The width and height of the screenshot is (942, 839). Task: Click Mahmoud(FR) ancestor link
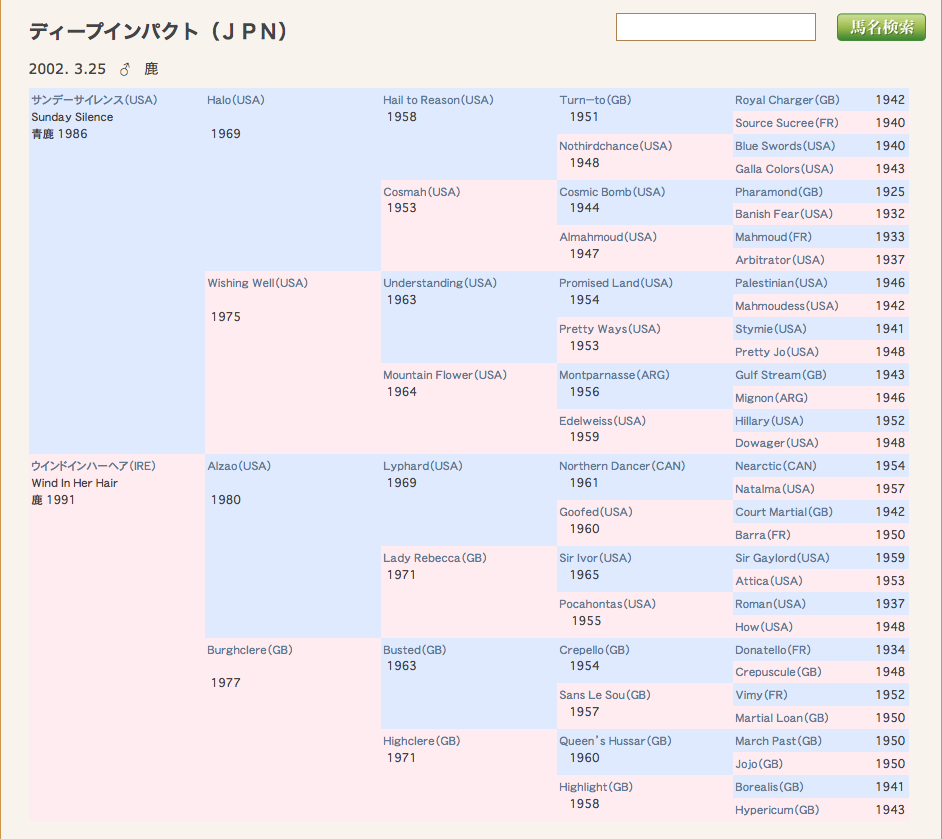[773, 237]
